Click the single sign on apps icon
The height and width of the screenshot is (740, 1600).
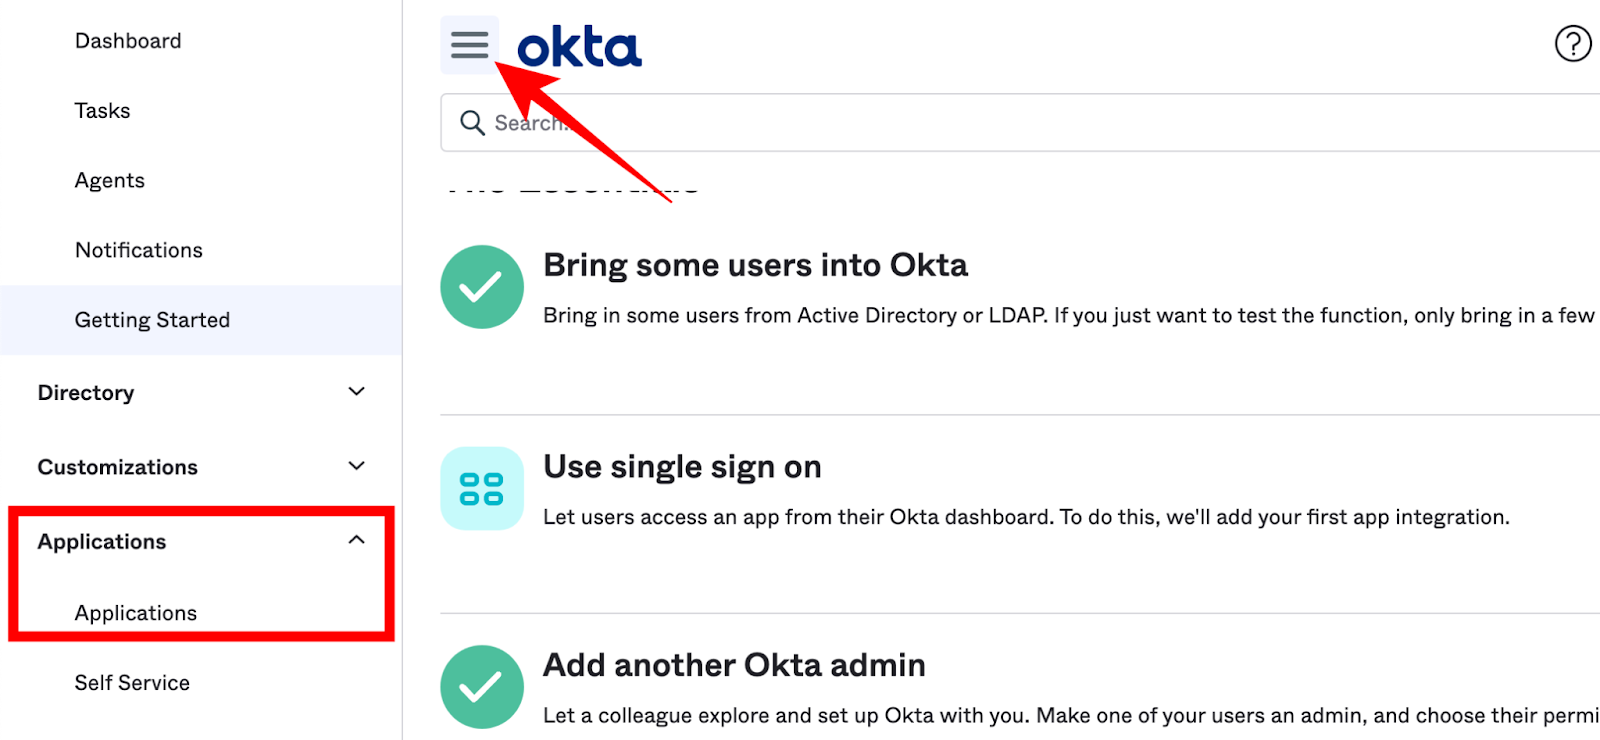coord(482,489)
